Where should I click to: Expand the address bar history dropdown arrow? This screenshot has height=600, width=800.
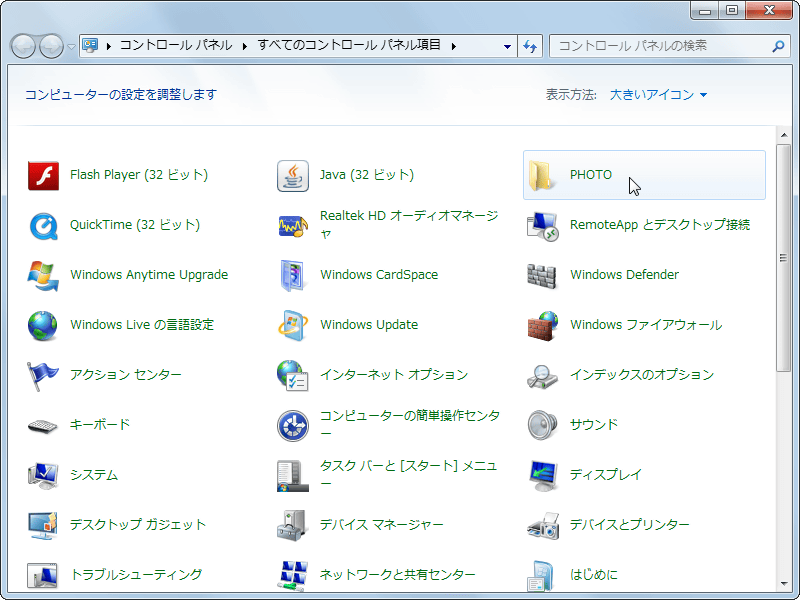tap(507, 46)
